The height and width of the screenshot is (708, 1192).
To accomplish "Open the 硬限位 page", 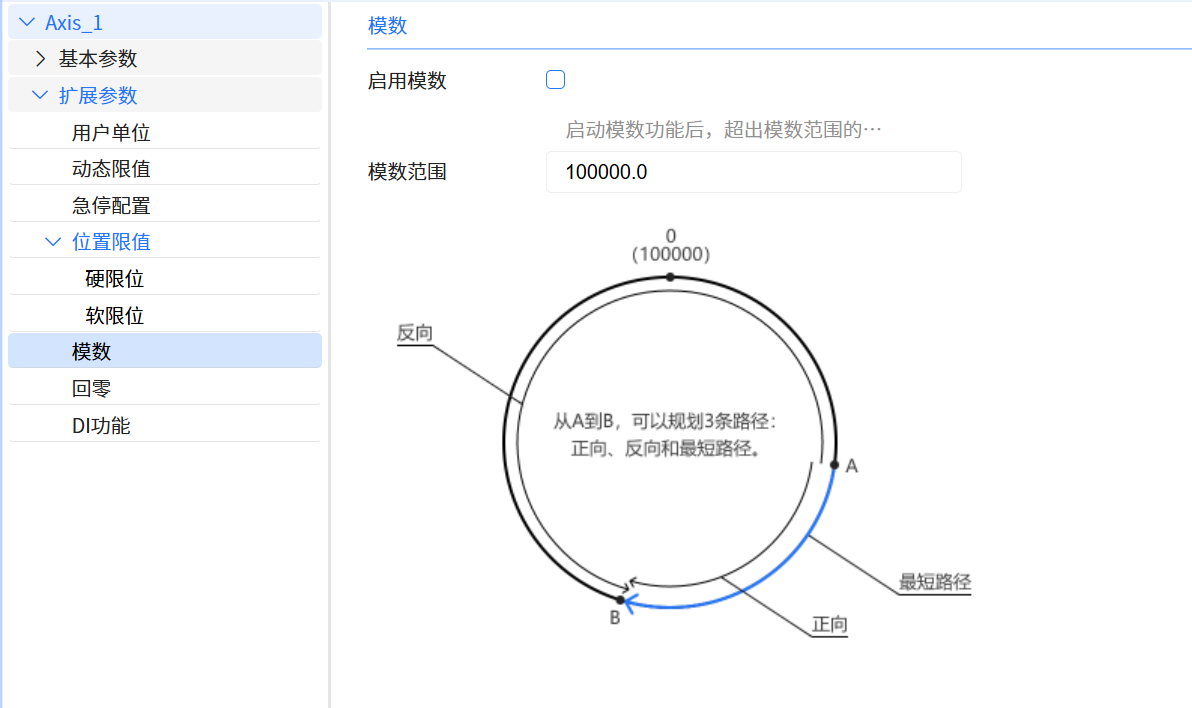I will coord(115,279).
